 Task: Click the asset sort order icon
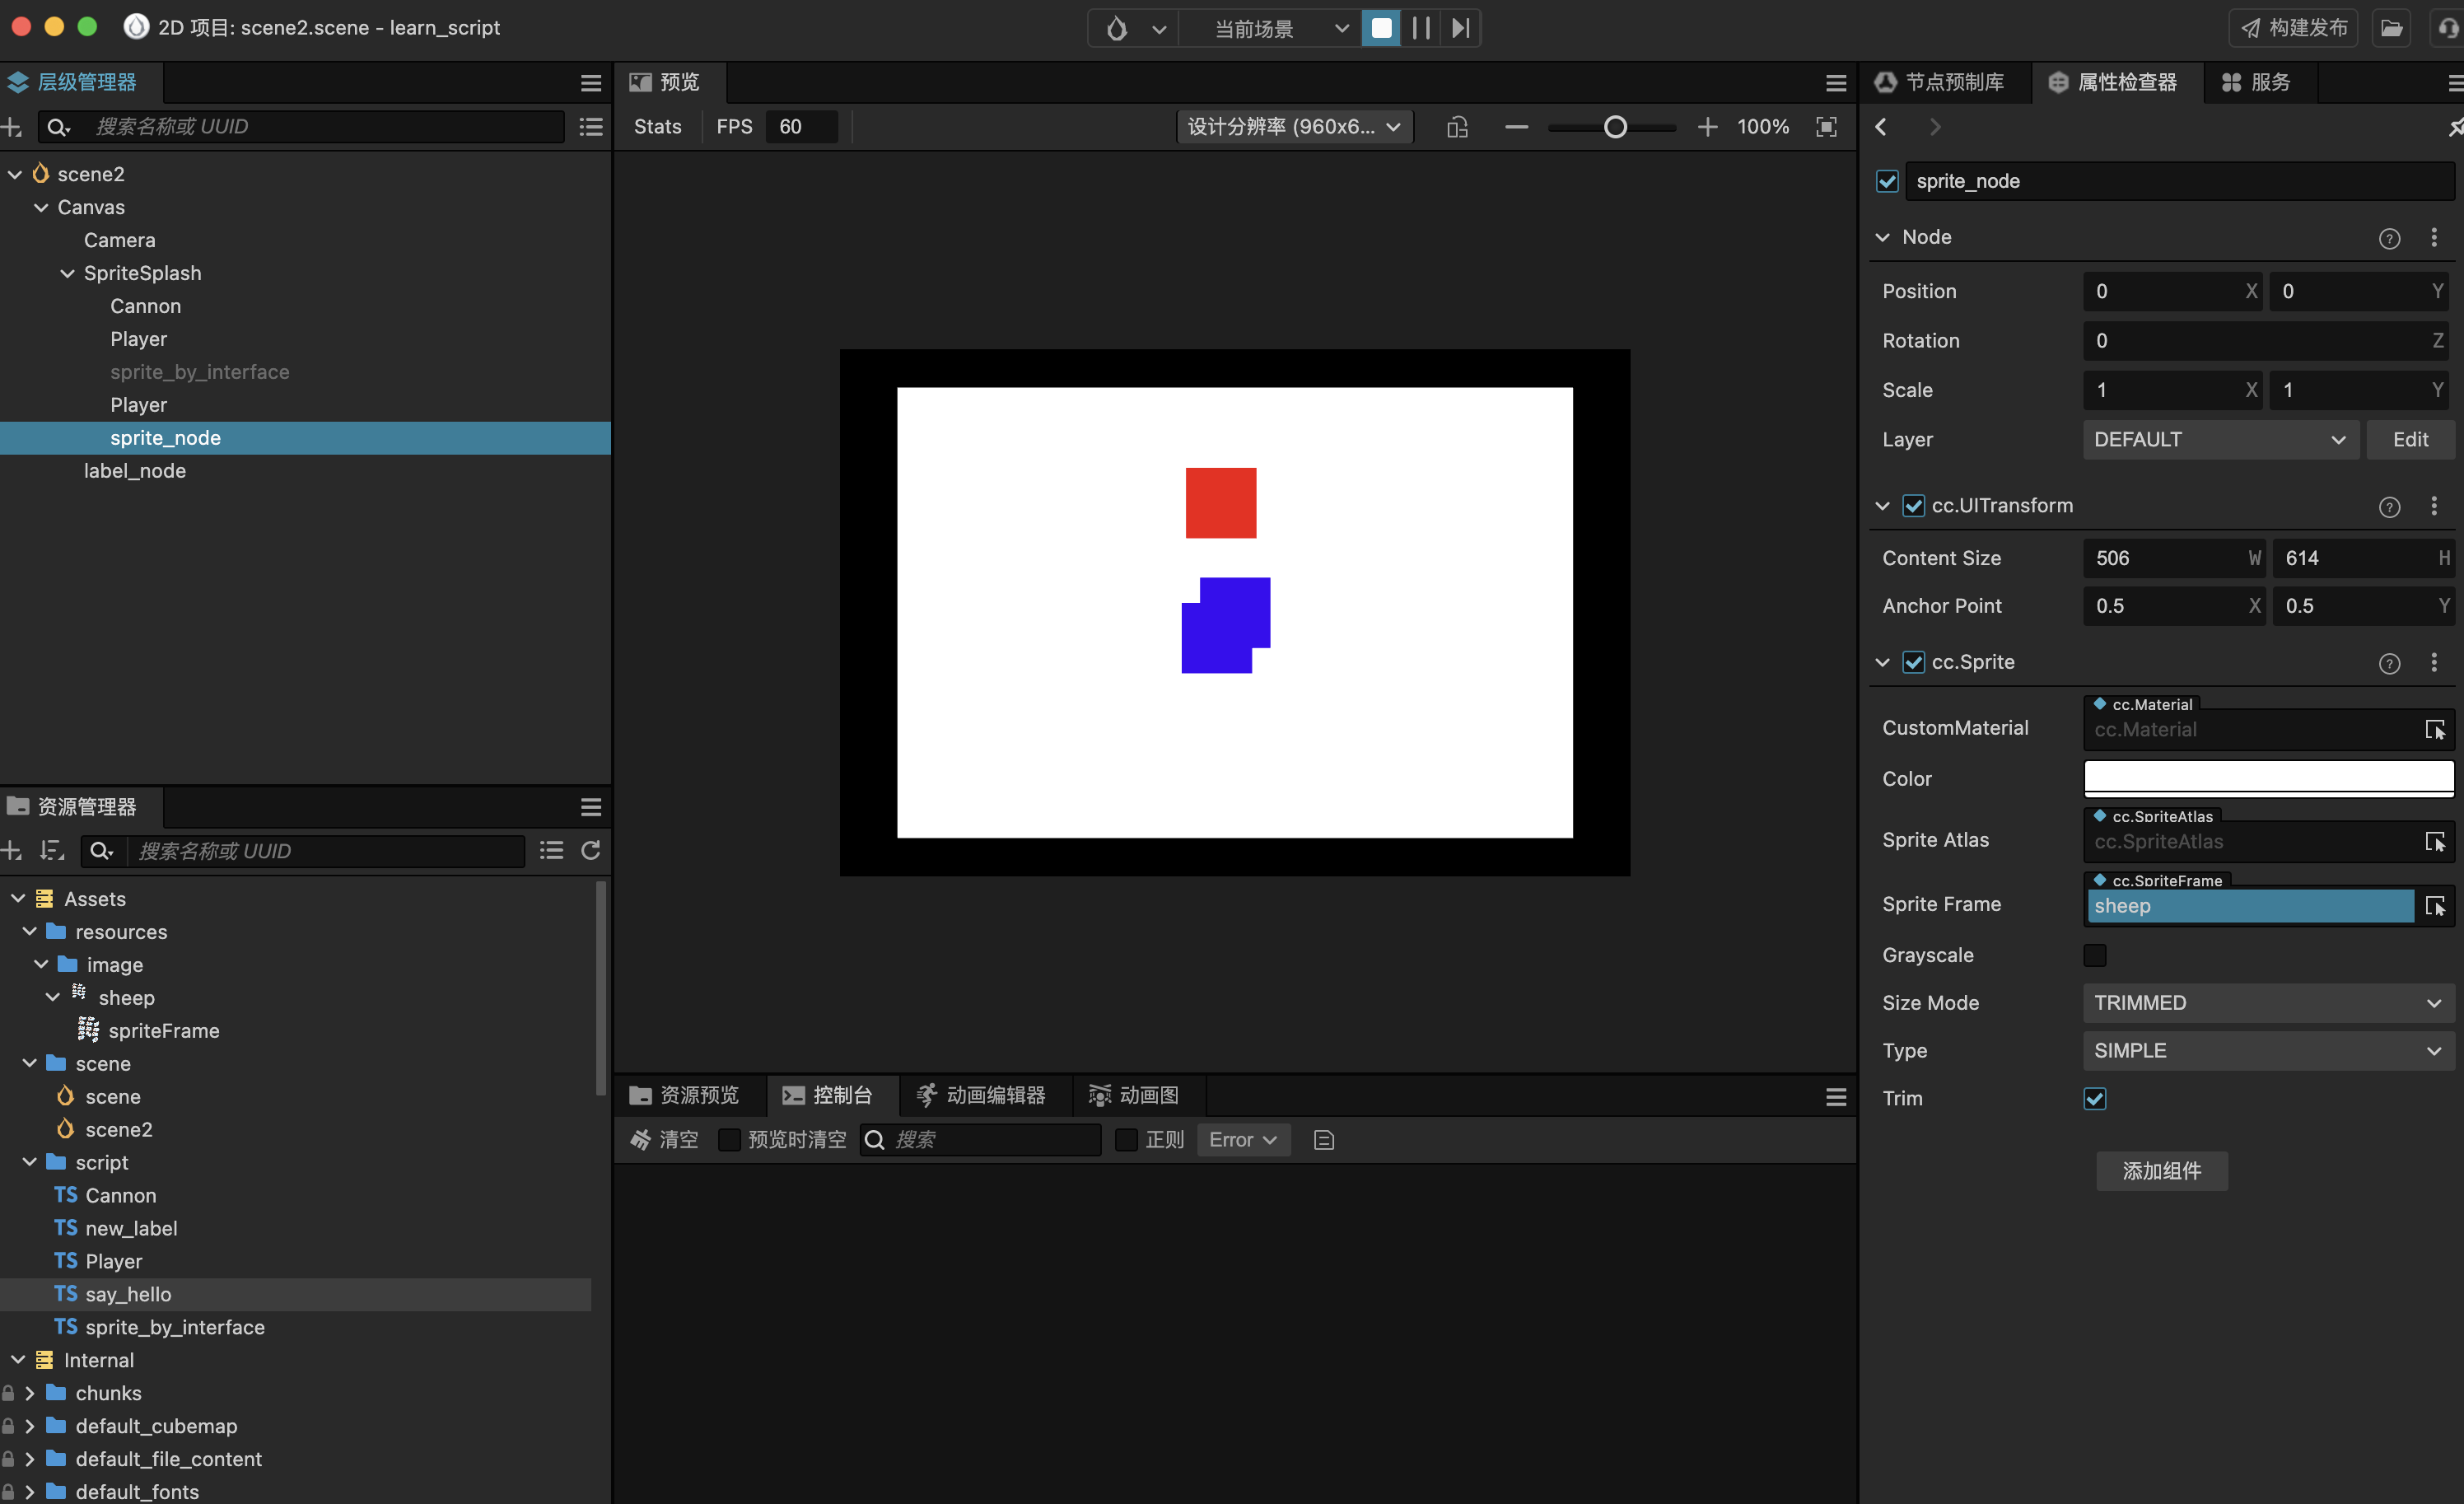(51, 850)
